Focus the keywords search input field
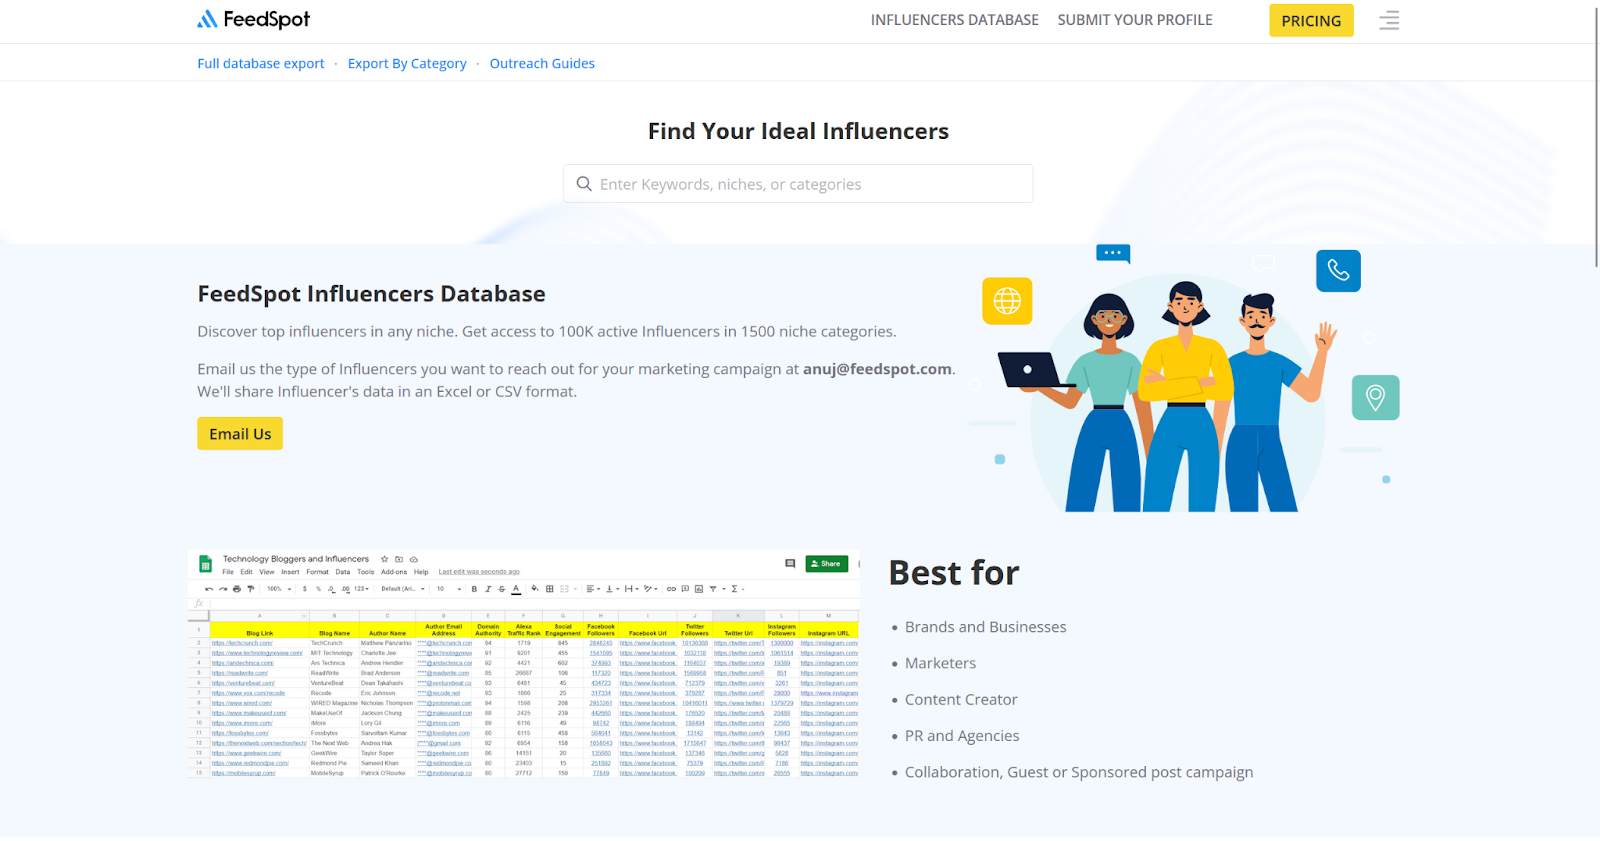1600x841 pixels. pos(798,184)
